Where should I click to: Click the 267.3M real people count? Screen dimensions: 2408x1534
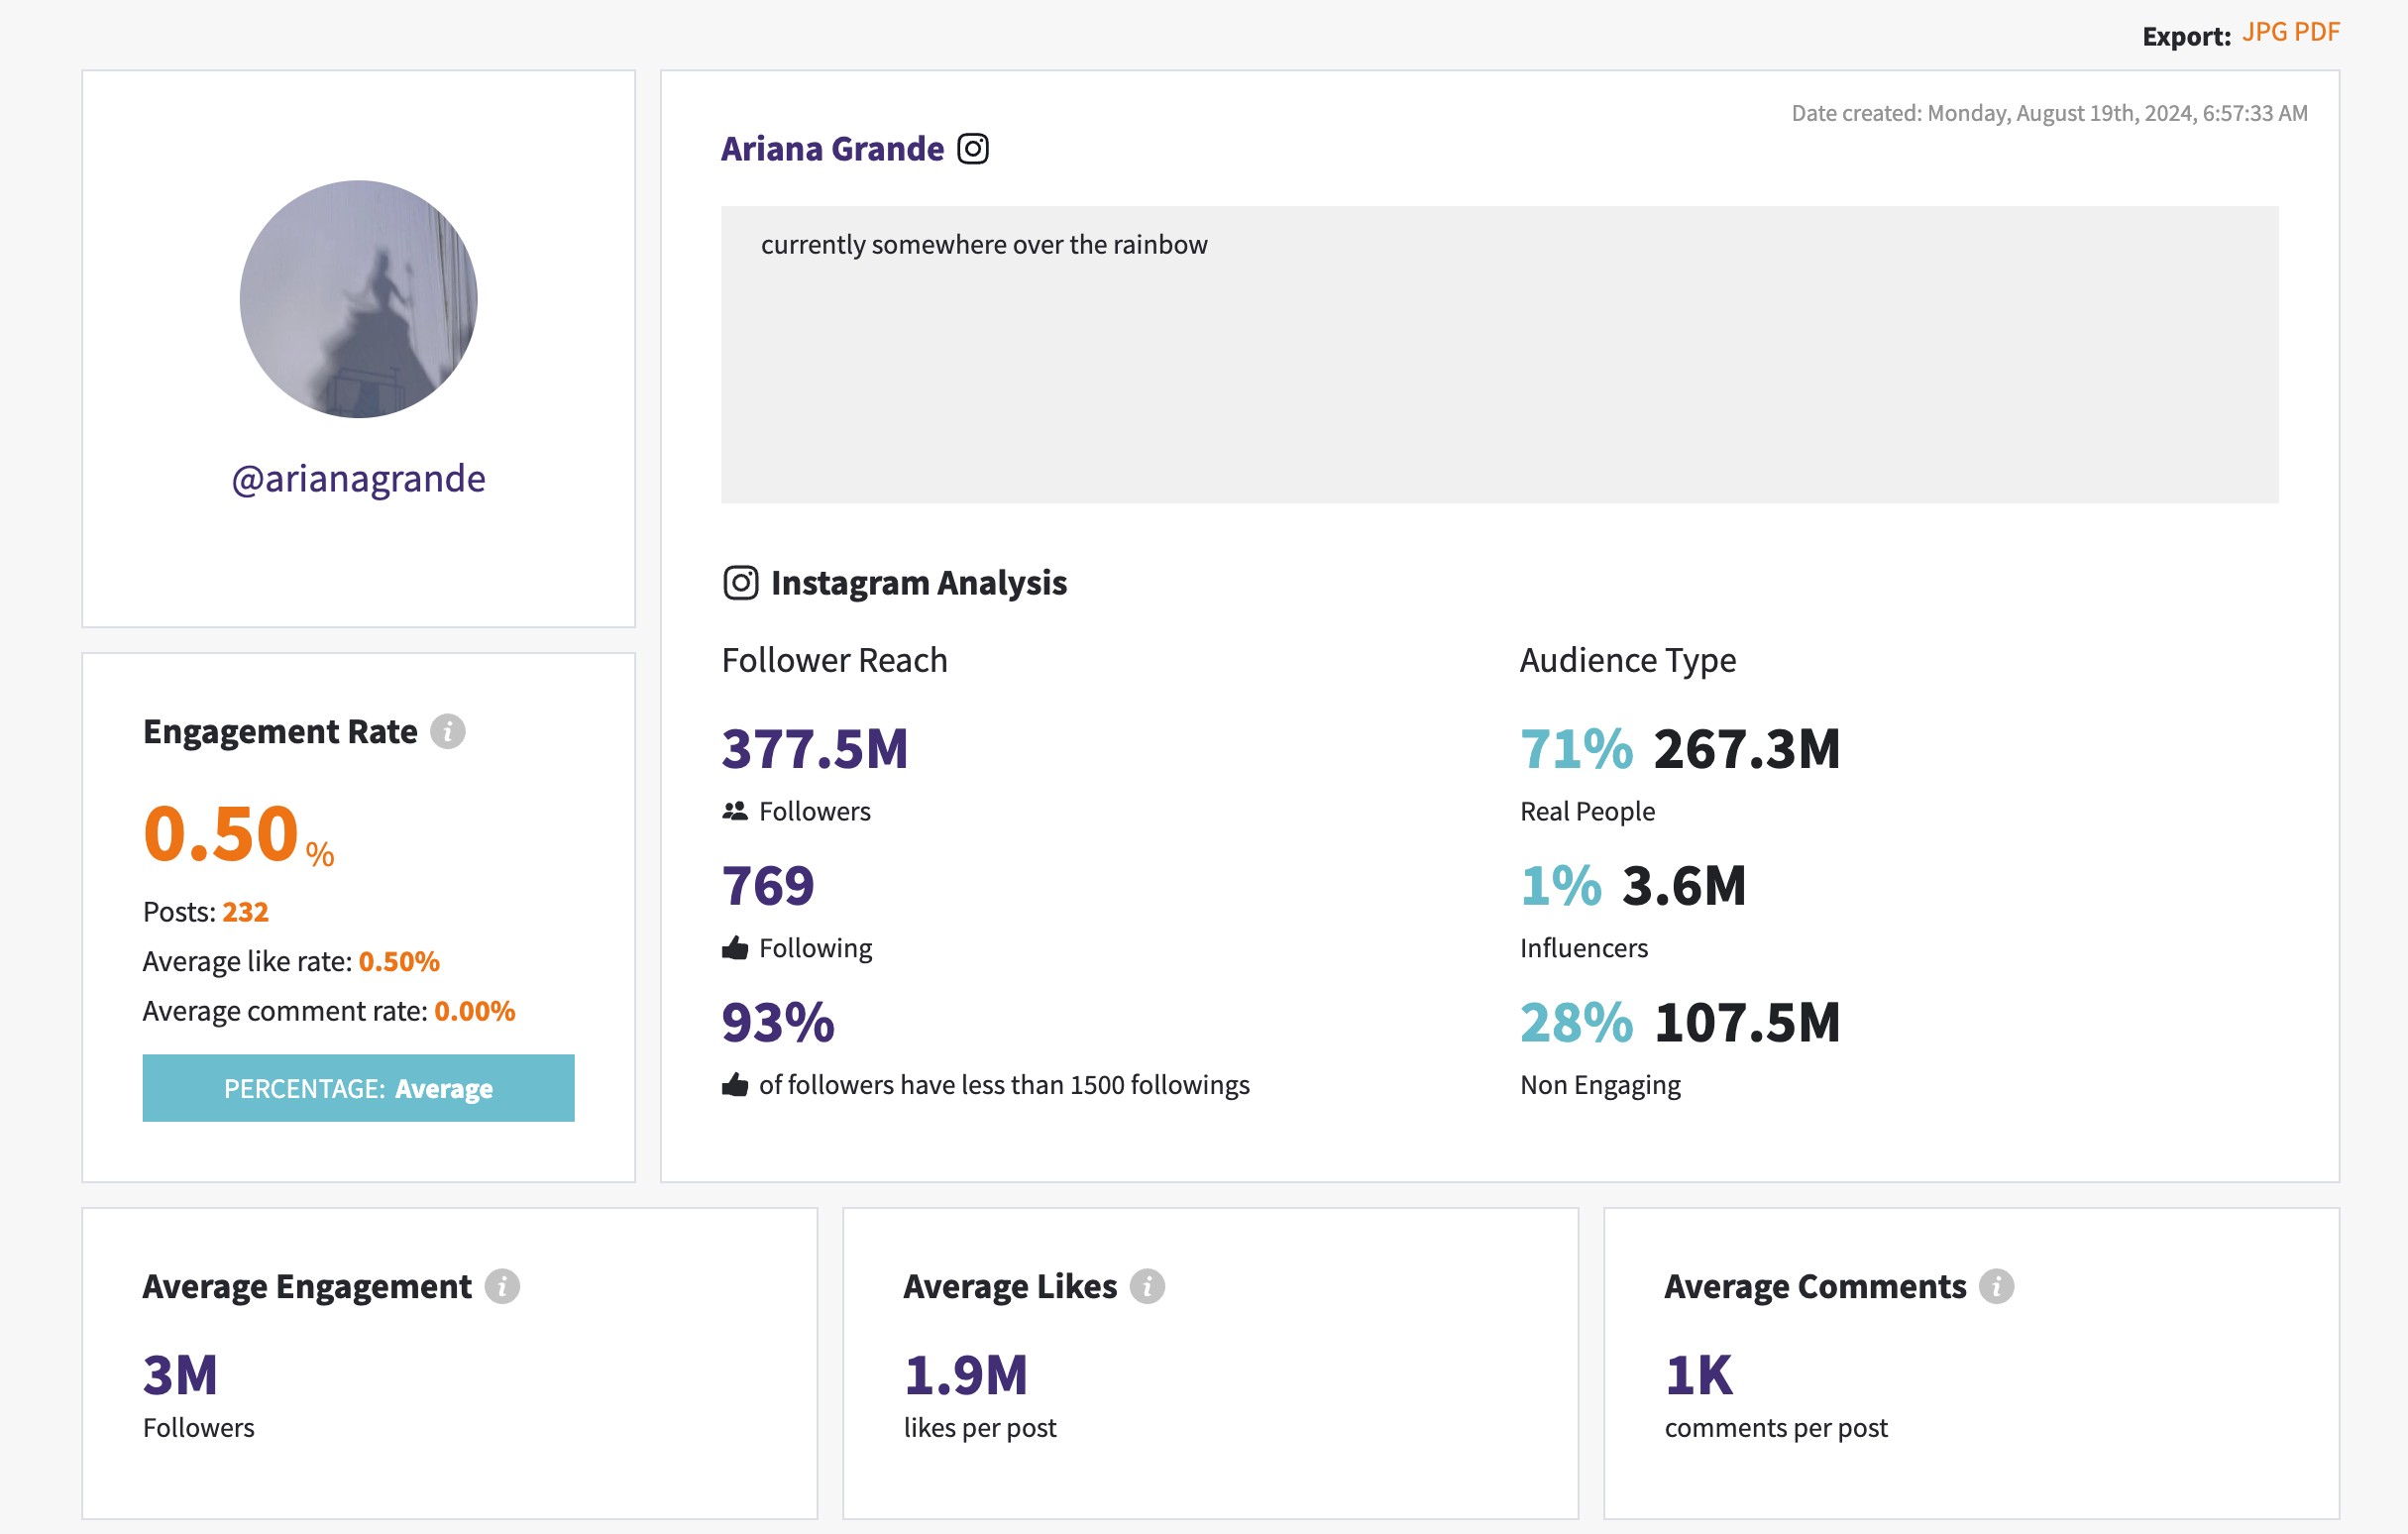1746,749
